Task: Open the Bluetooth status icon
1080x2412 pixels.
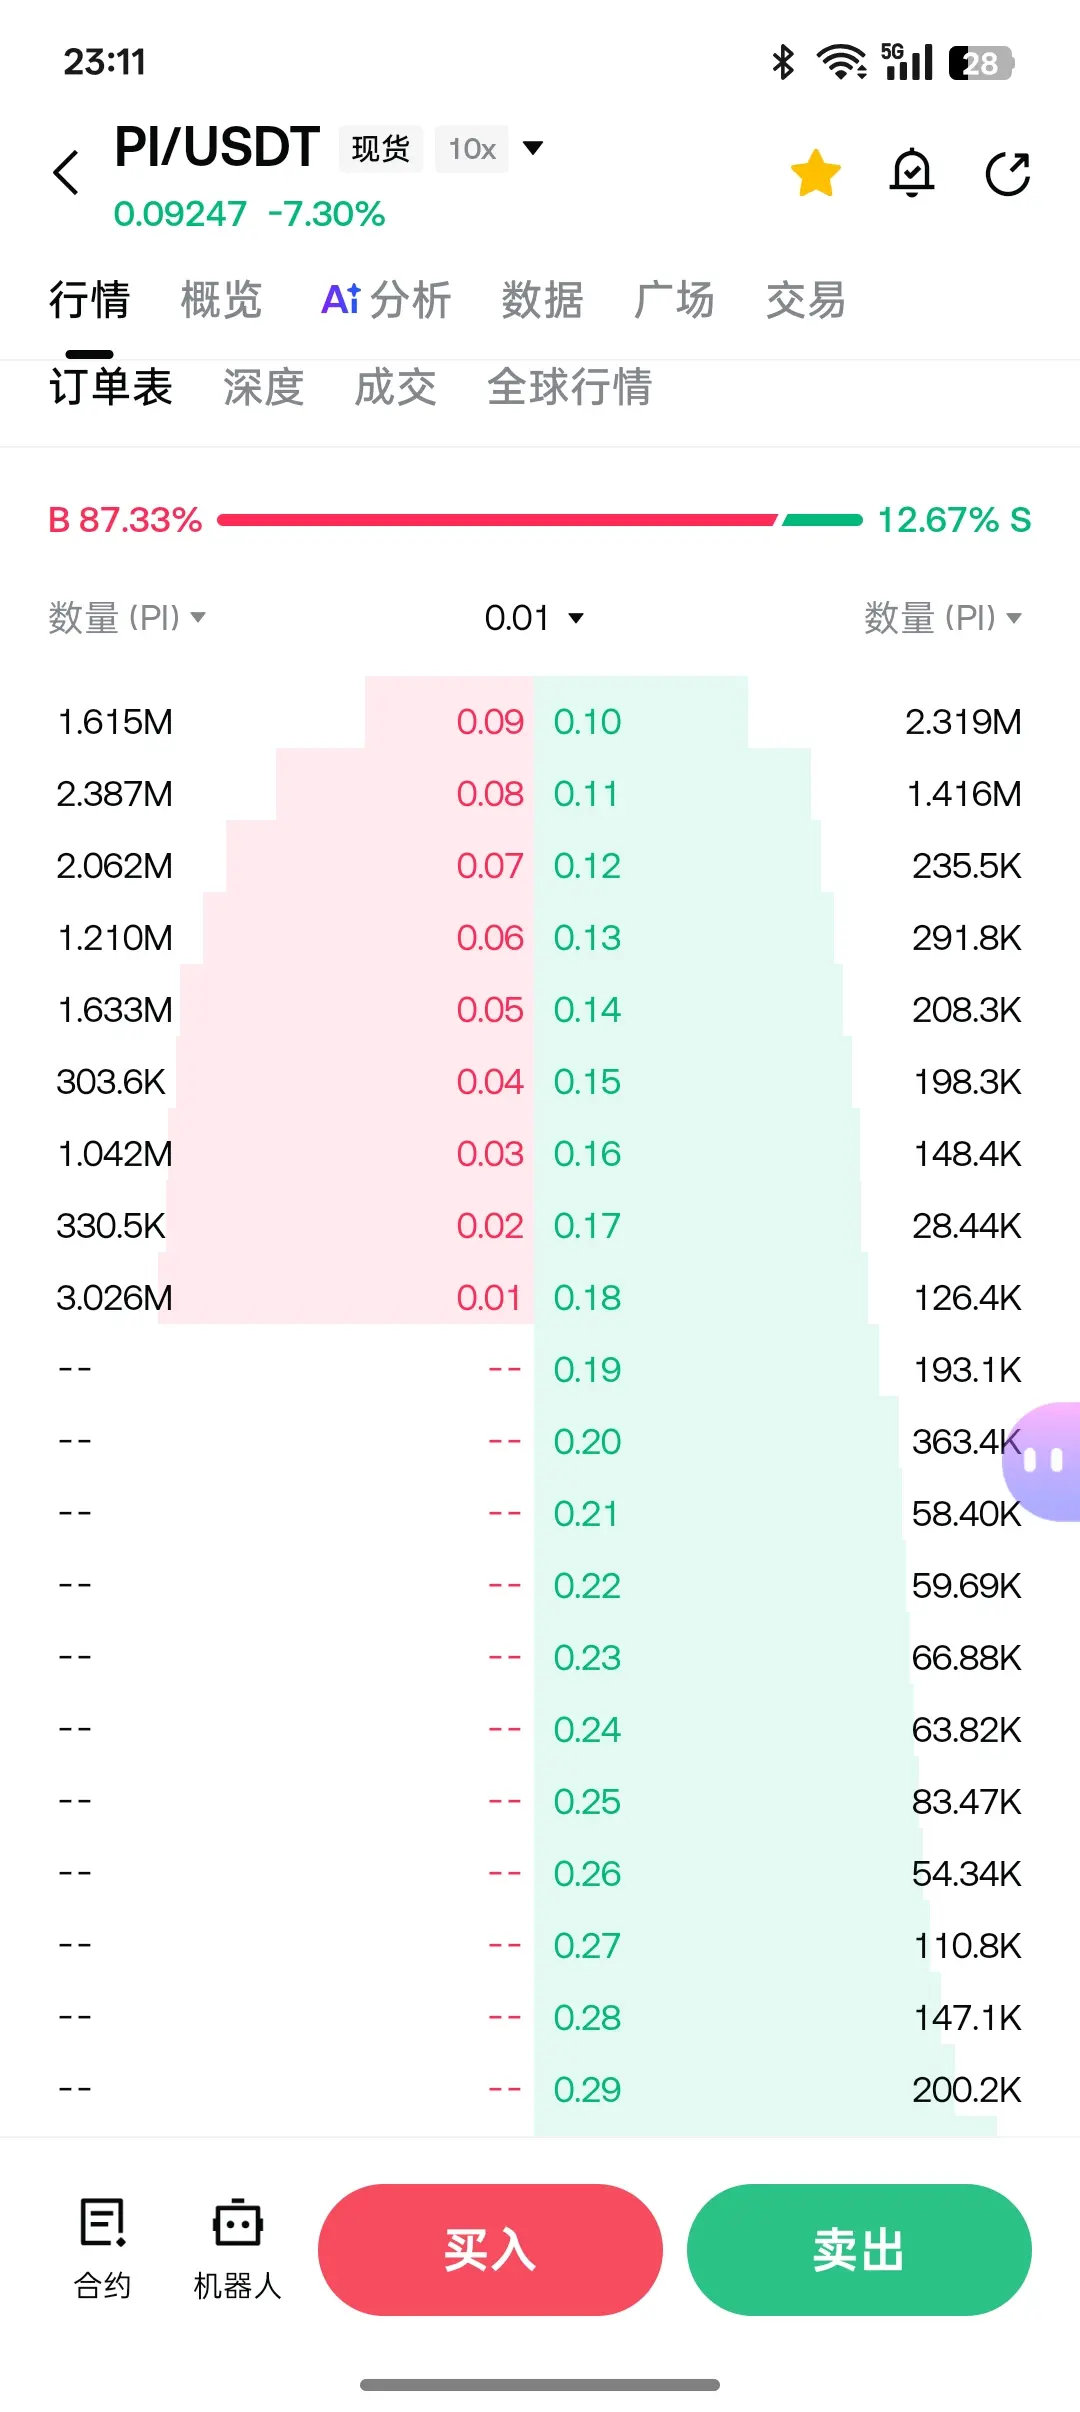Action: pyautogui.click(x=783, y=62)
